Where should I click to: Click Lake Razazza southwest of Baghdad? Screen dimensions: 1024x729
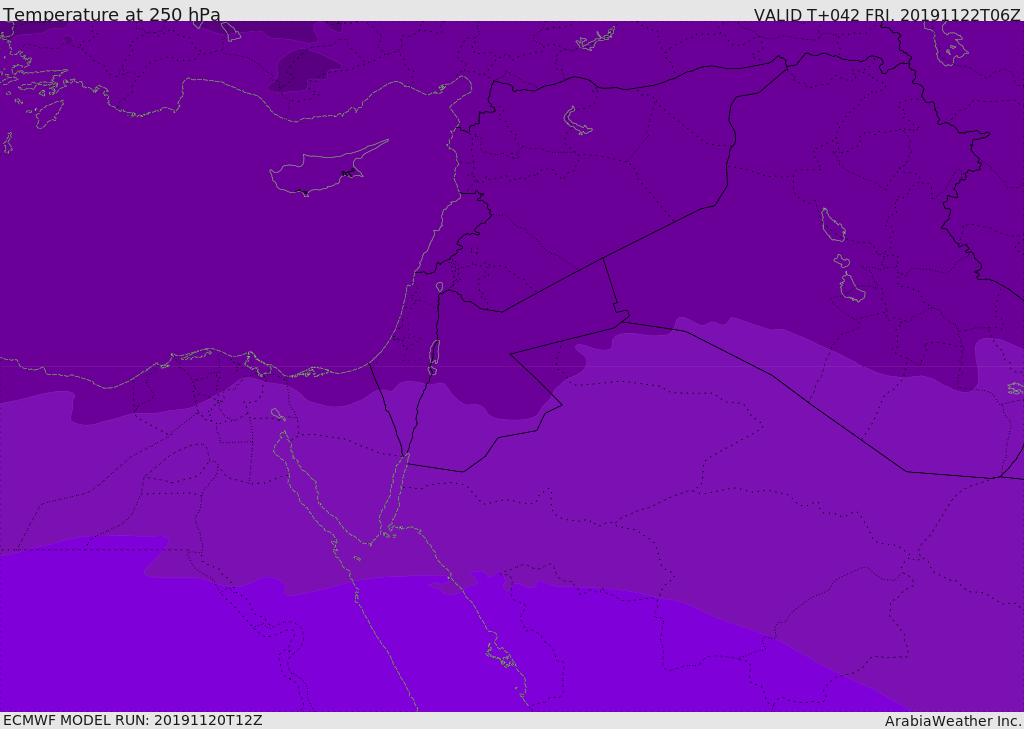[852, 289]
